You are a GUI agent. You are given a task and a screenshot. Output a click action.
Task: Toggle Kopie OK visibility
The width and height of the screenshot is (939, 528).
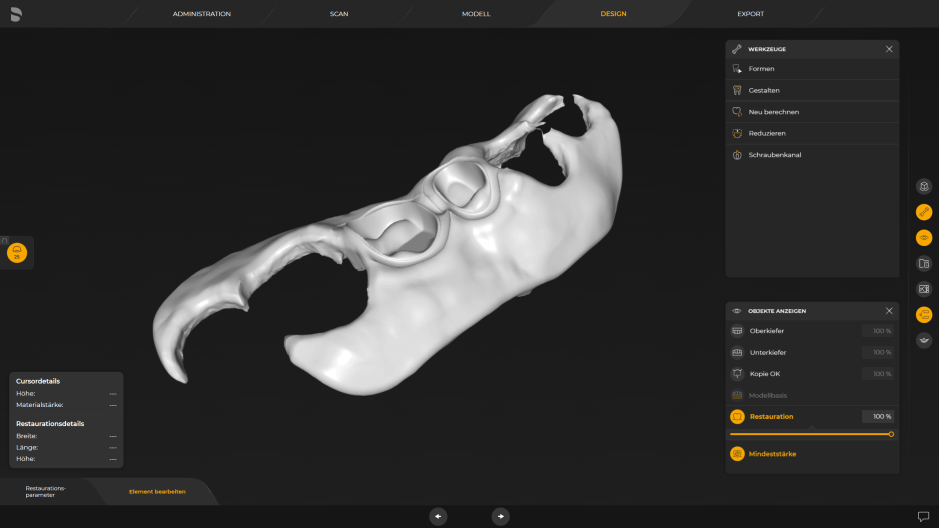(x=737, y=374)
